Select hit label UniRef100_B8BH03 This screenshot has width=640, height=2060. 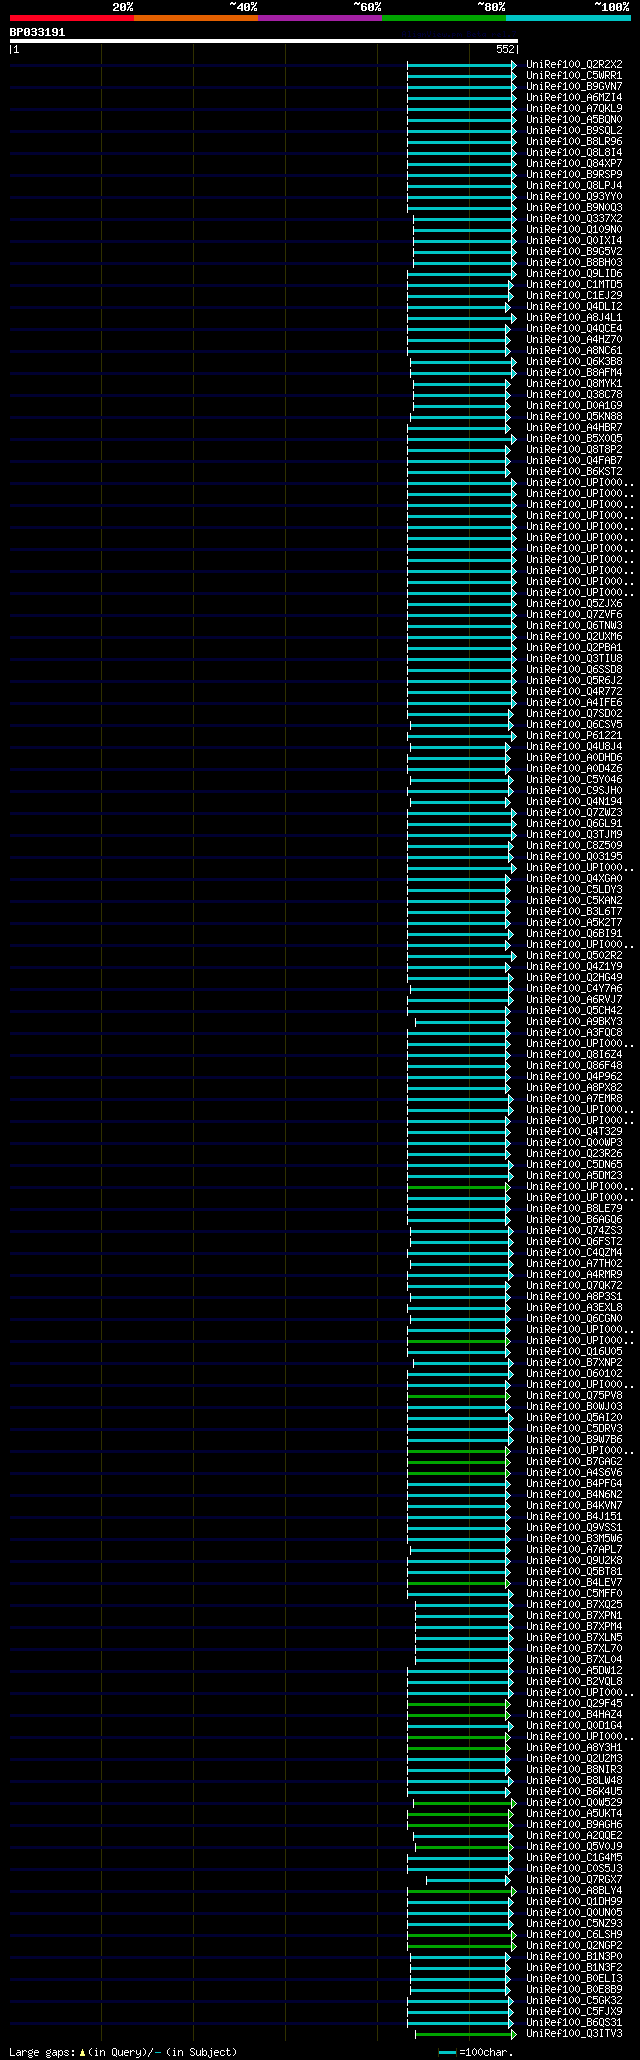[x=574, y=262]
